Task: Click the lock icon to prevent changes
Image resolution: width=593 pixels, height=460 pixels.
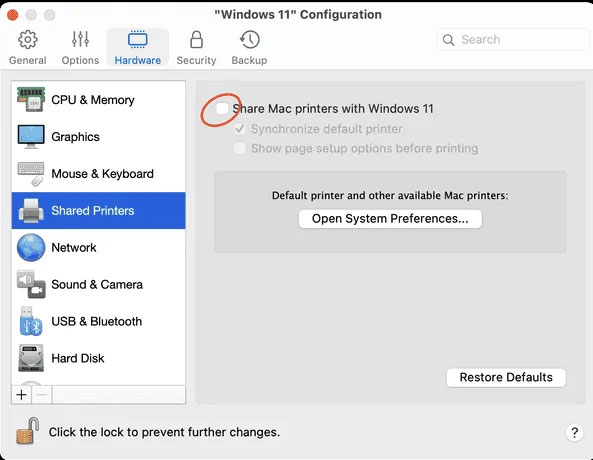Action: coord(28,431)
